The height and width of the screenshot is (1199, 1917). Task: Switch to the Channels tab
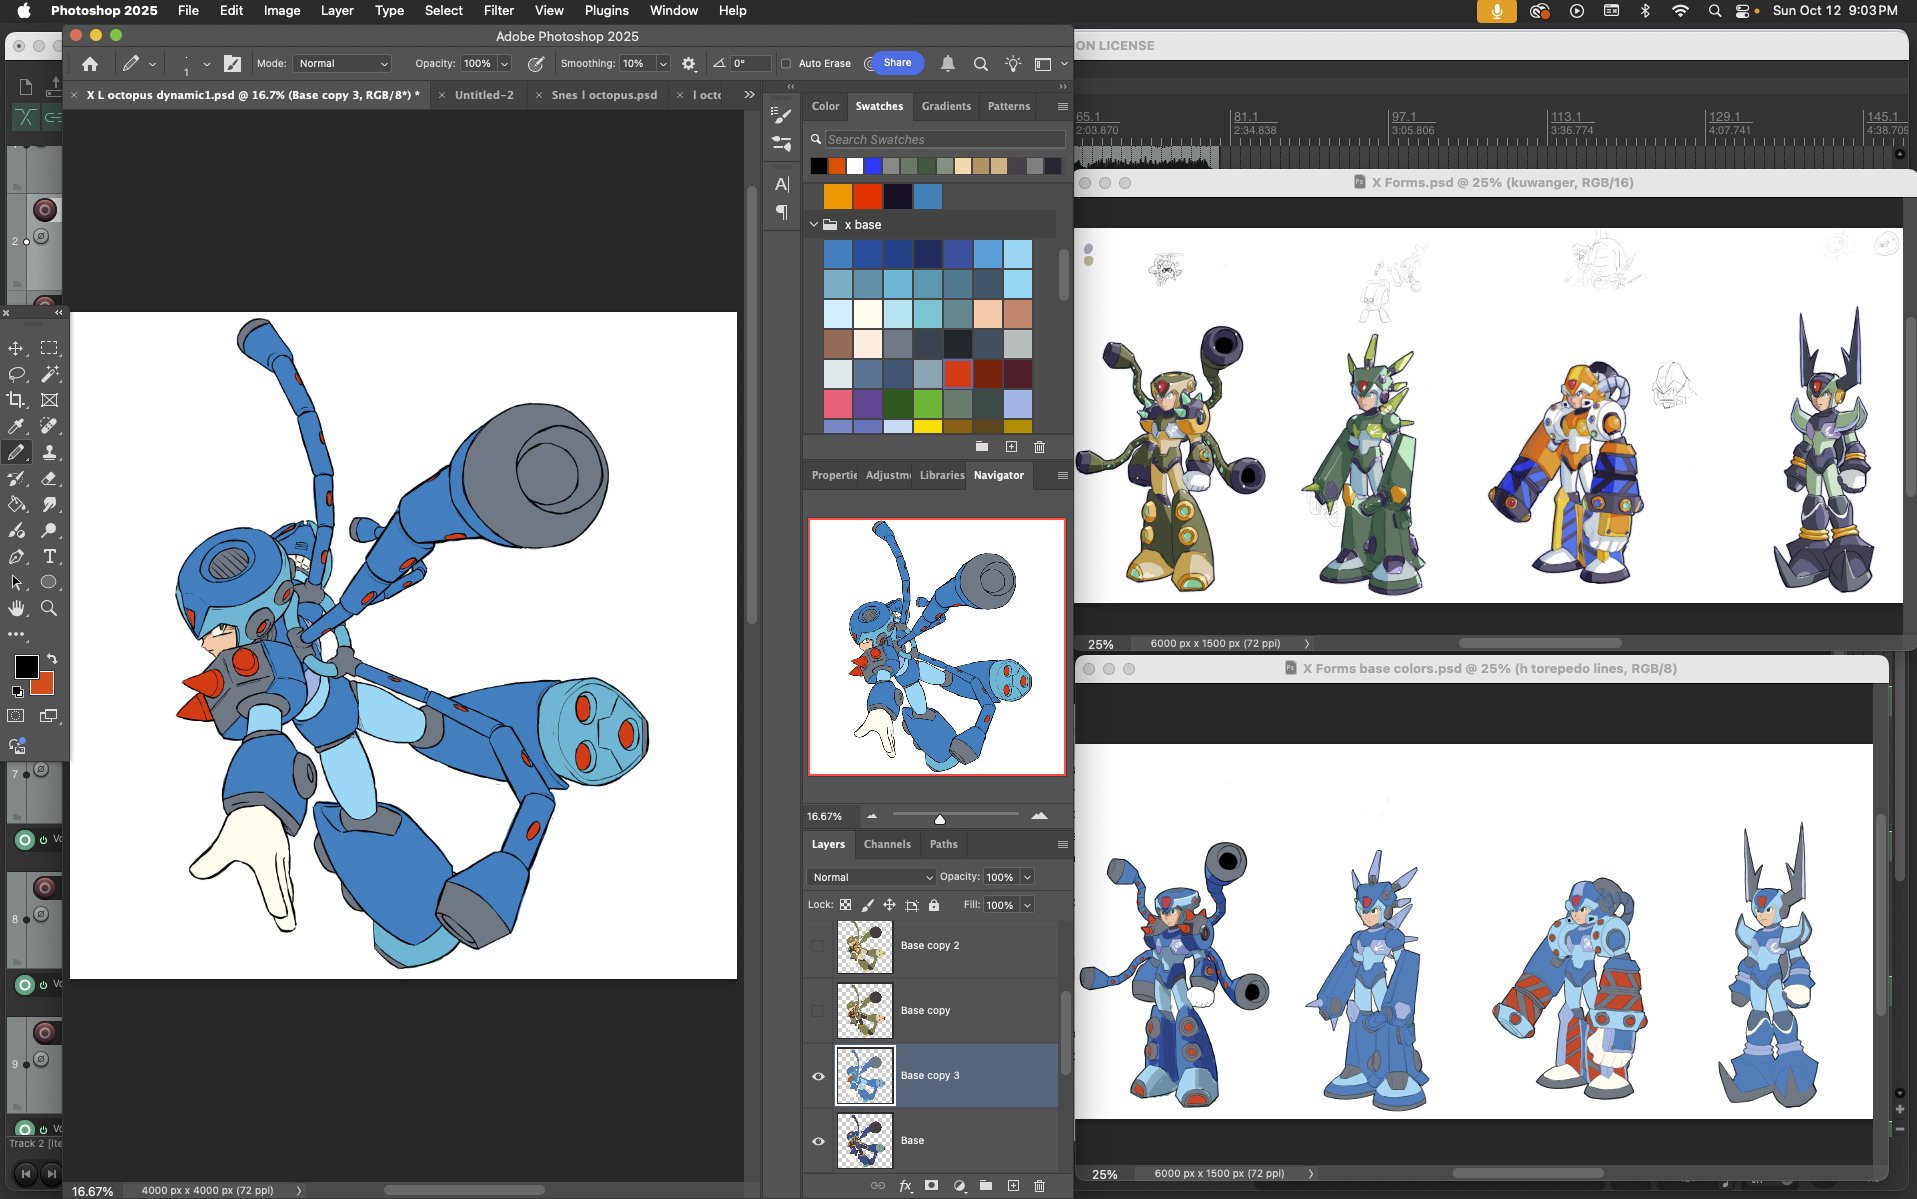887,844
